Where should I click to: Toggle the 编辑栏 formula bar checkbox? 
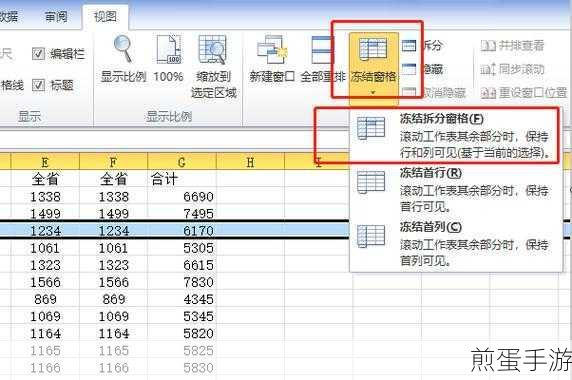tap(38, 54)
